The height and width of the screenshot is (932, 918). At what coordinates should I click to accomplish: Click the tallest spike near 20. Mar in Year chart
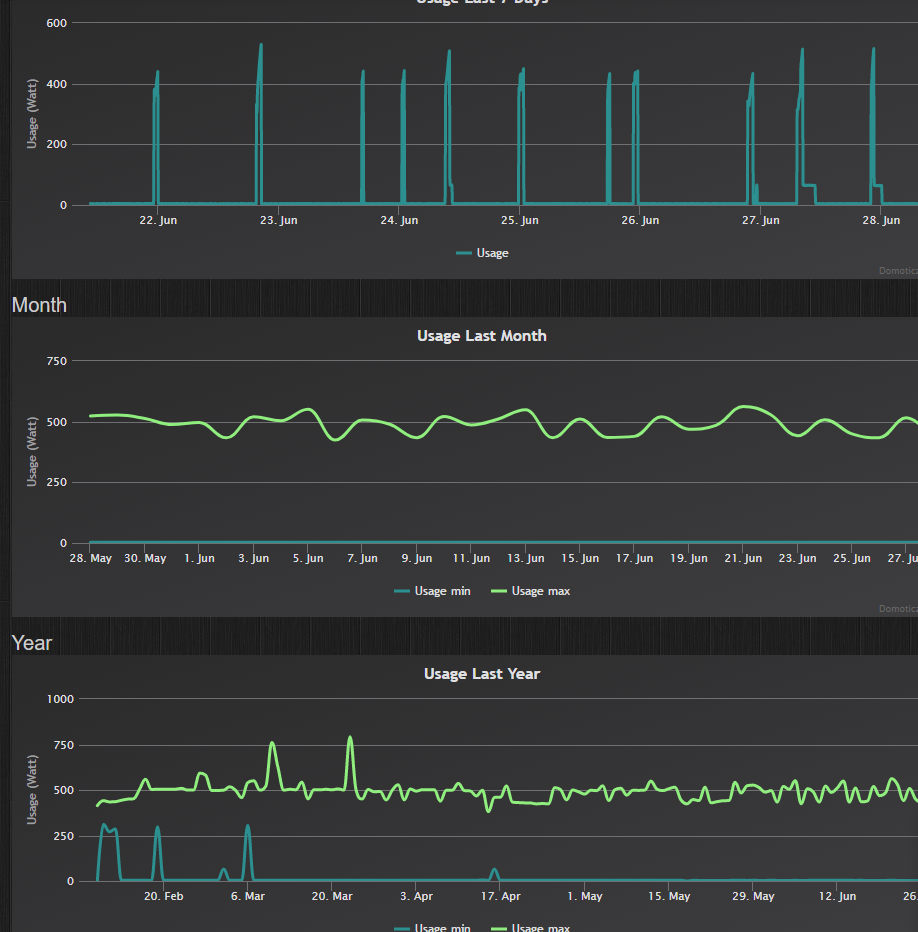350,739
